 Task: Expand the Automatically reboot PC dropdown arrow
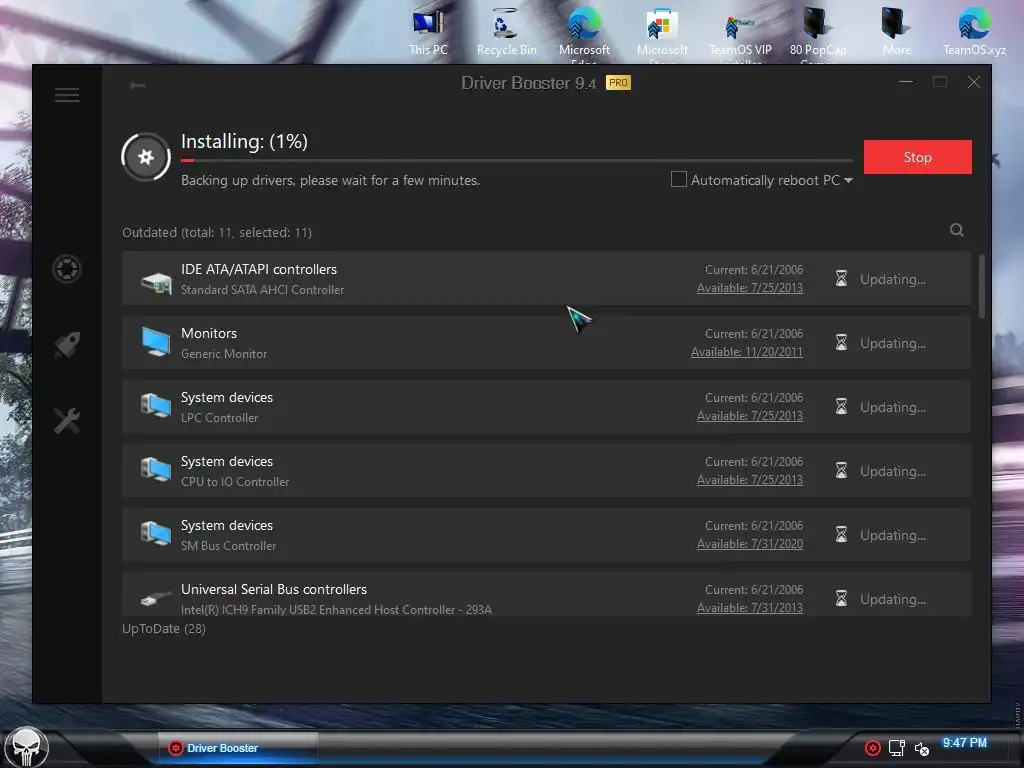point(848,180)
